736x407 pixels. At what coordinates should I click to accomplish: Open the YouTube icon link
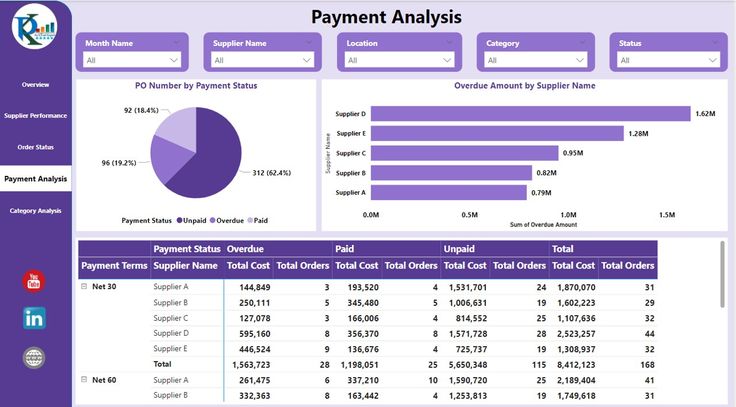pyautogui.click(x=34, y=281)
